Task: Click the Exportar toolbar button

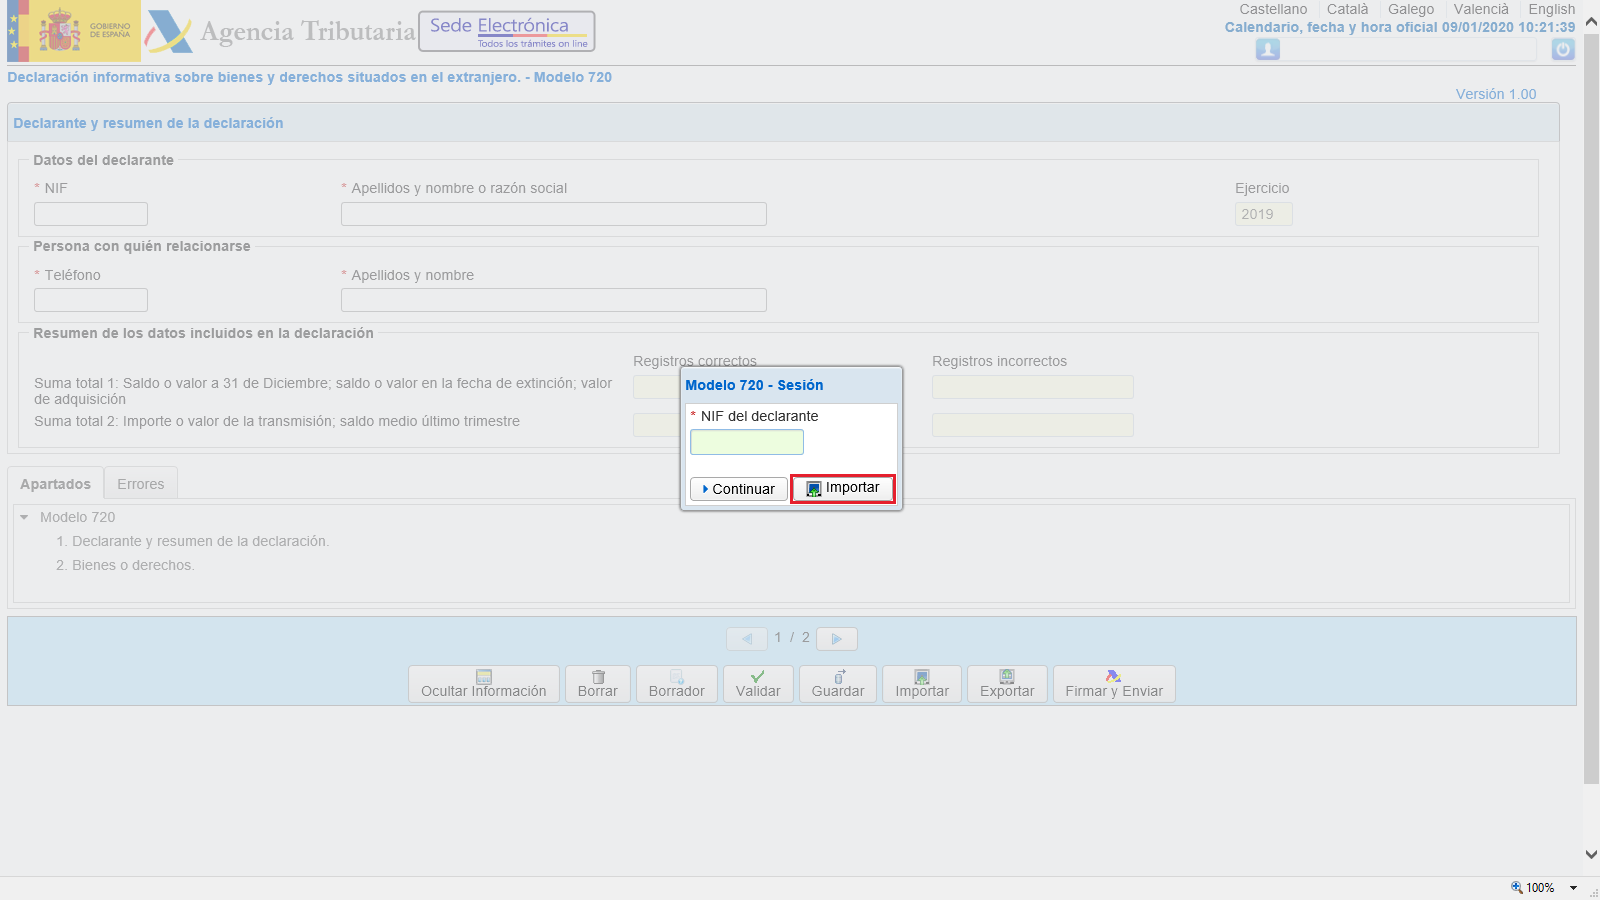Action: pyautogui.click(x=1007, y=684)
